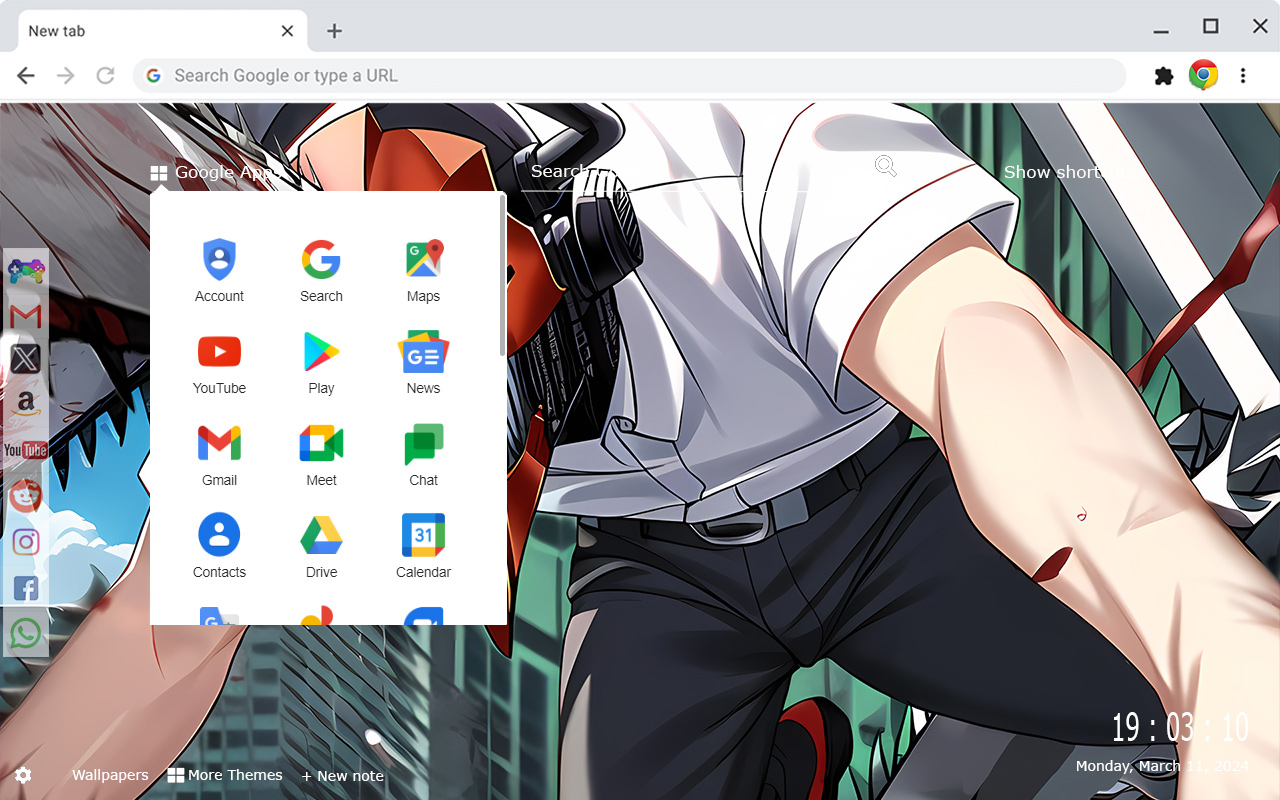The image size is (1280, 800).
Task: Open Gmail in Google Apps panel
Action: (219, 455)
